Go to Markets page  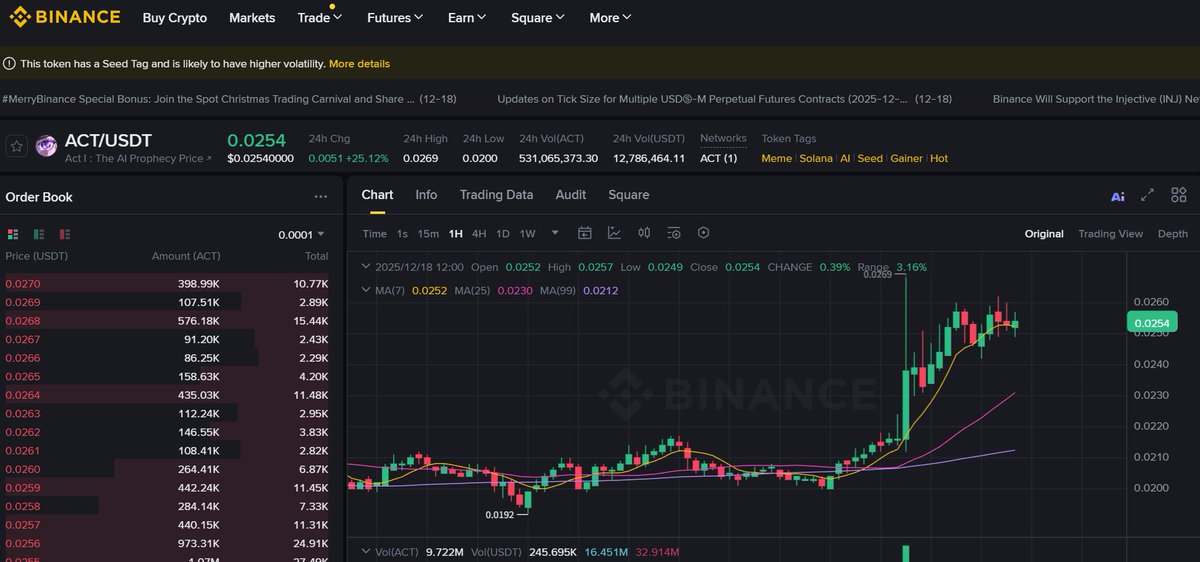(252, 18)
